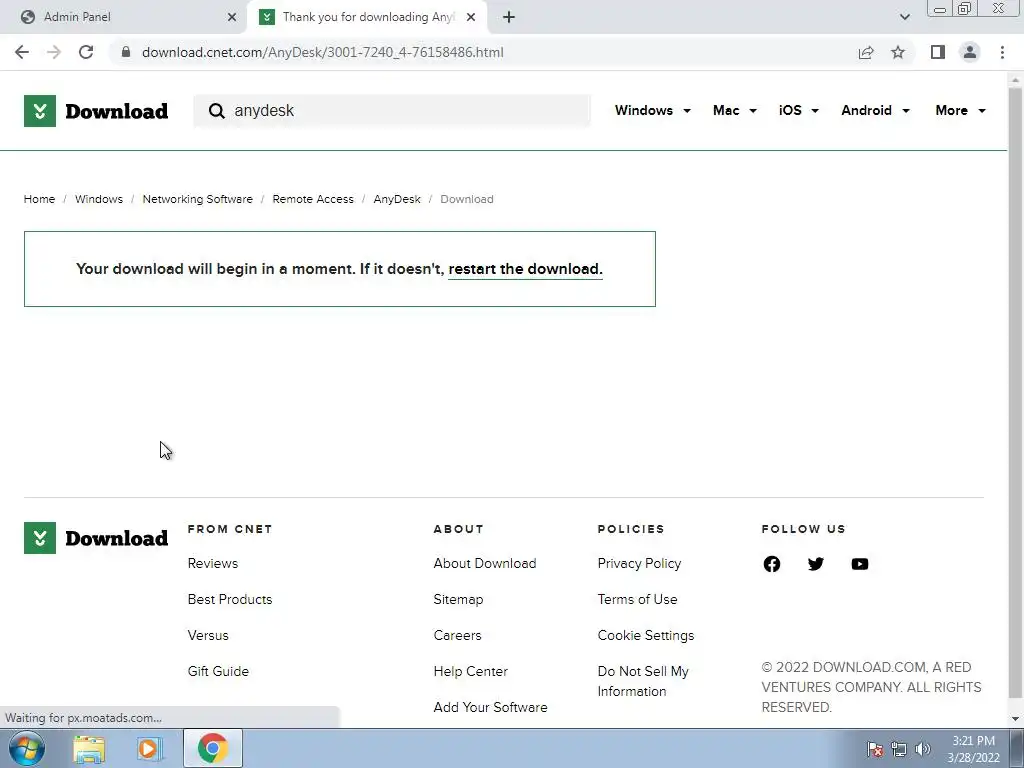Click the share page icon in address bar
Screen dimensions: 1024x768
click(866, 52)
